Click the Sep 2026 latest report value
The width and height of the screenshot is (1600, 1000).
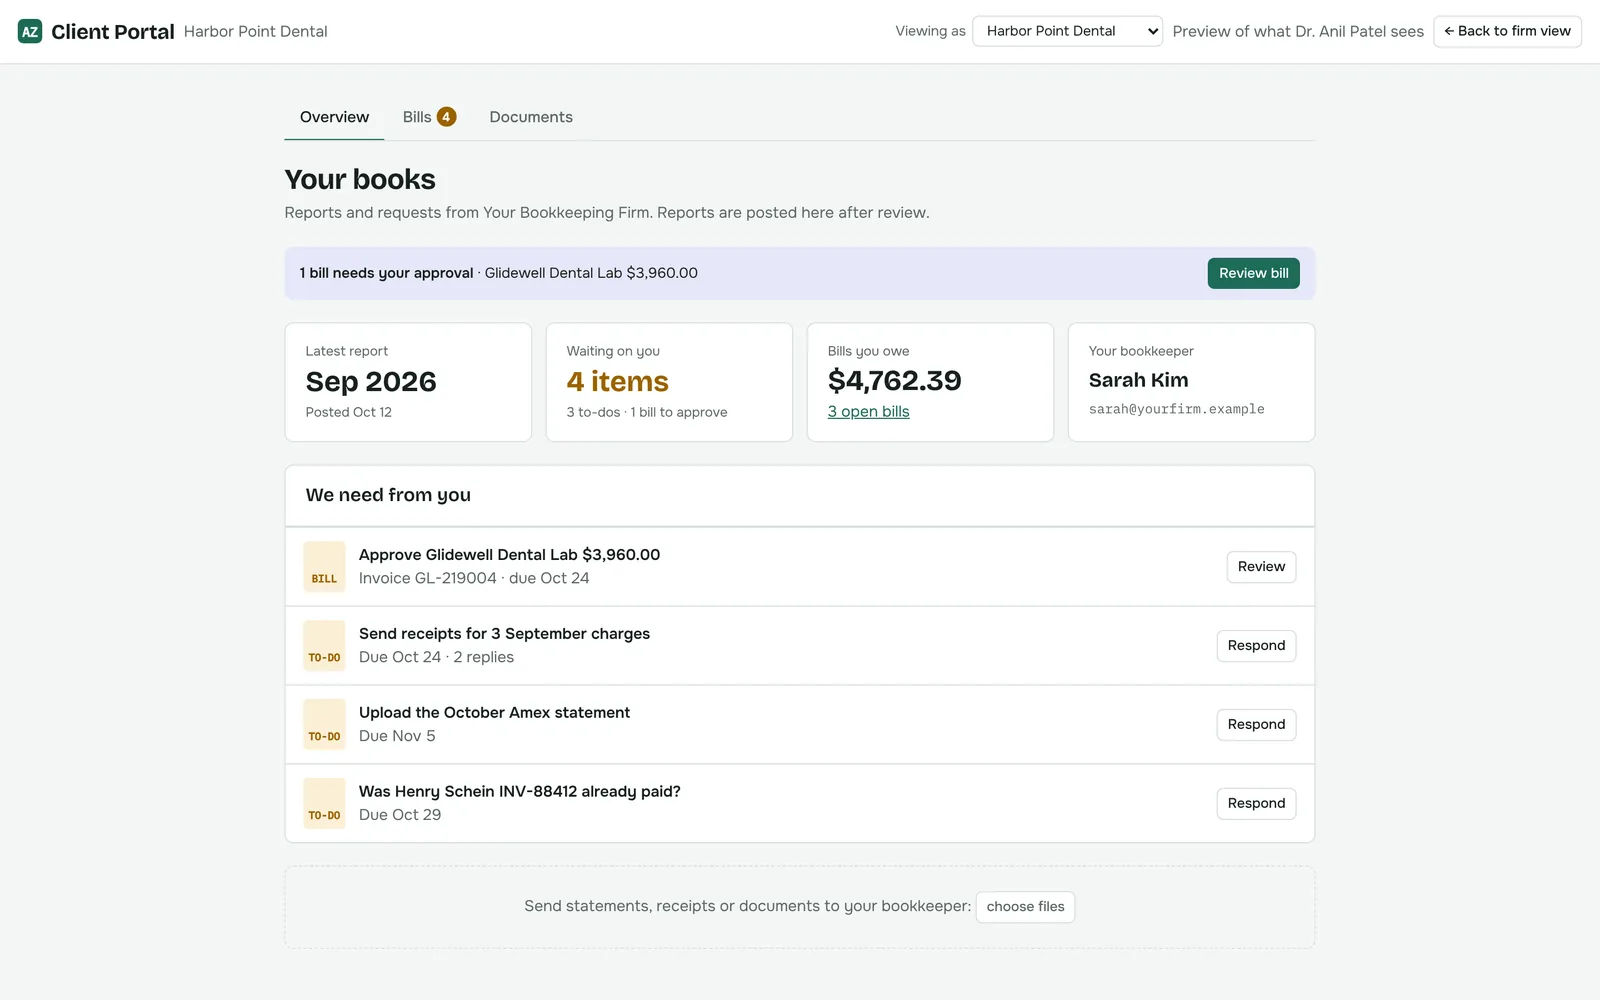coord(371,382)
